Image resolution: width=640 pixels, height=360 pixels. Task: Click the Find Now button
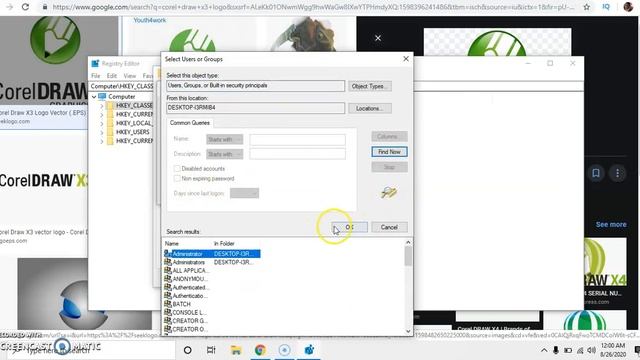[x=389, y=152]
